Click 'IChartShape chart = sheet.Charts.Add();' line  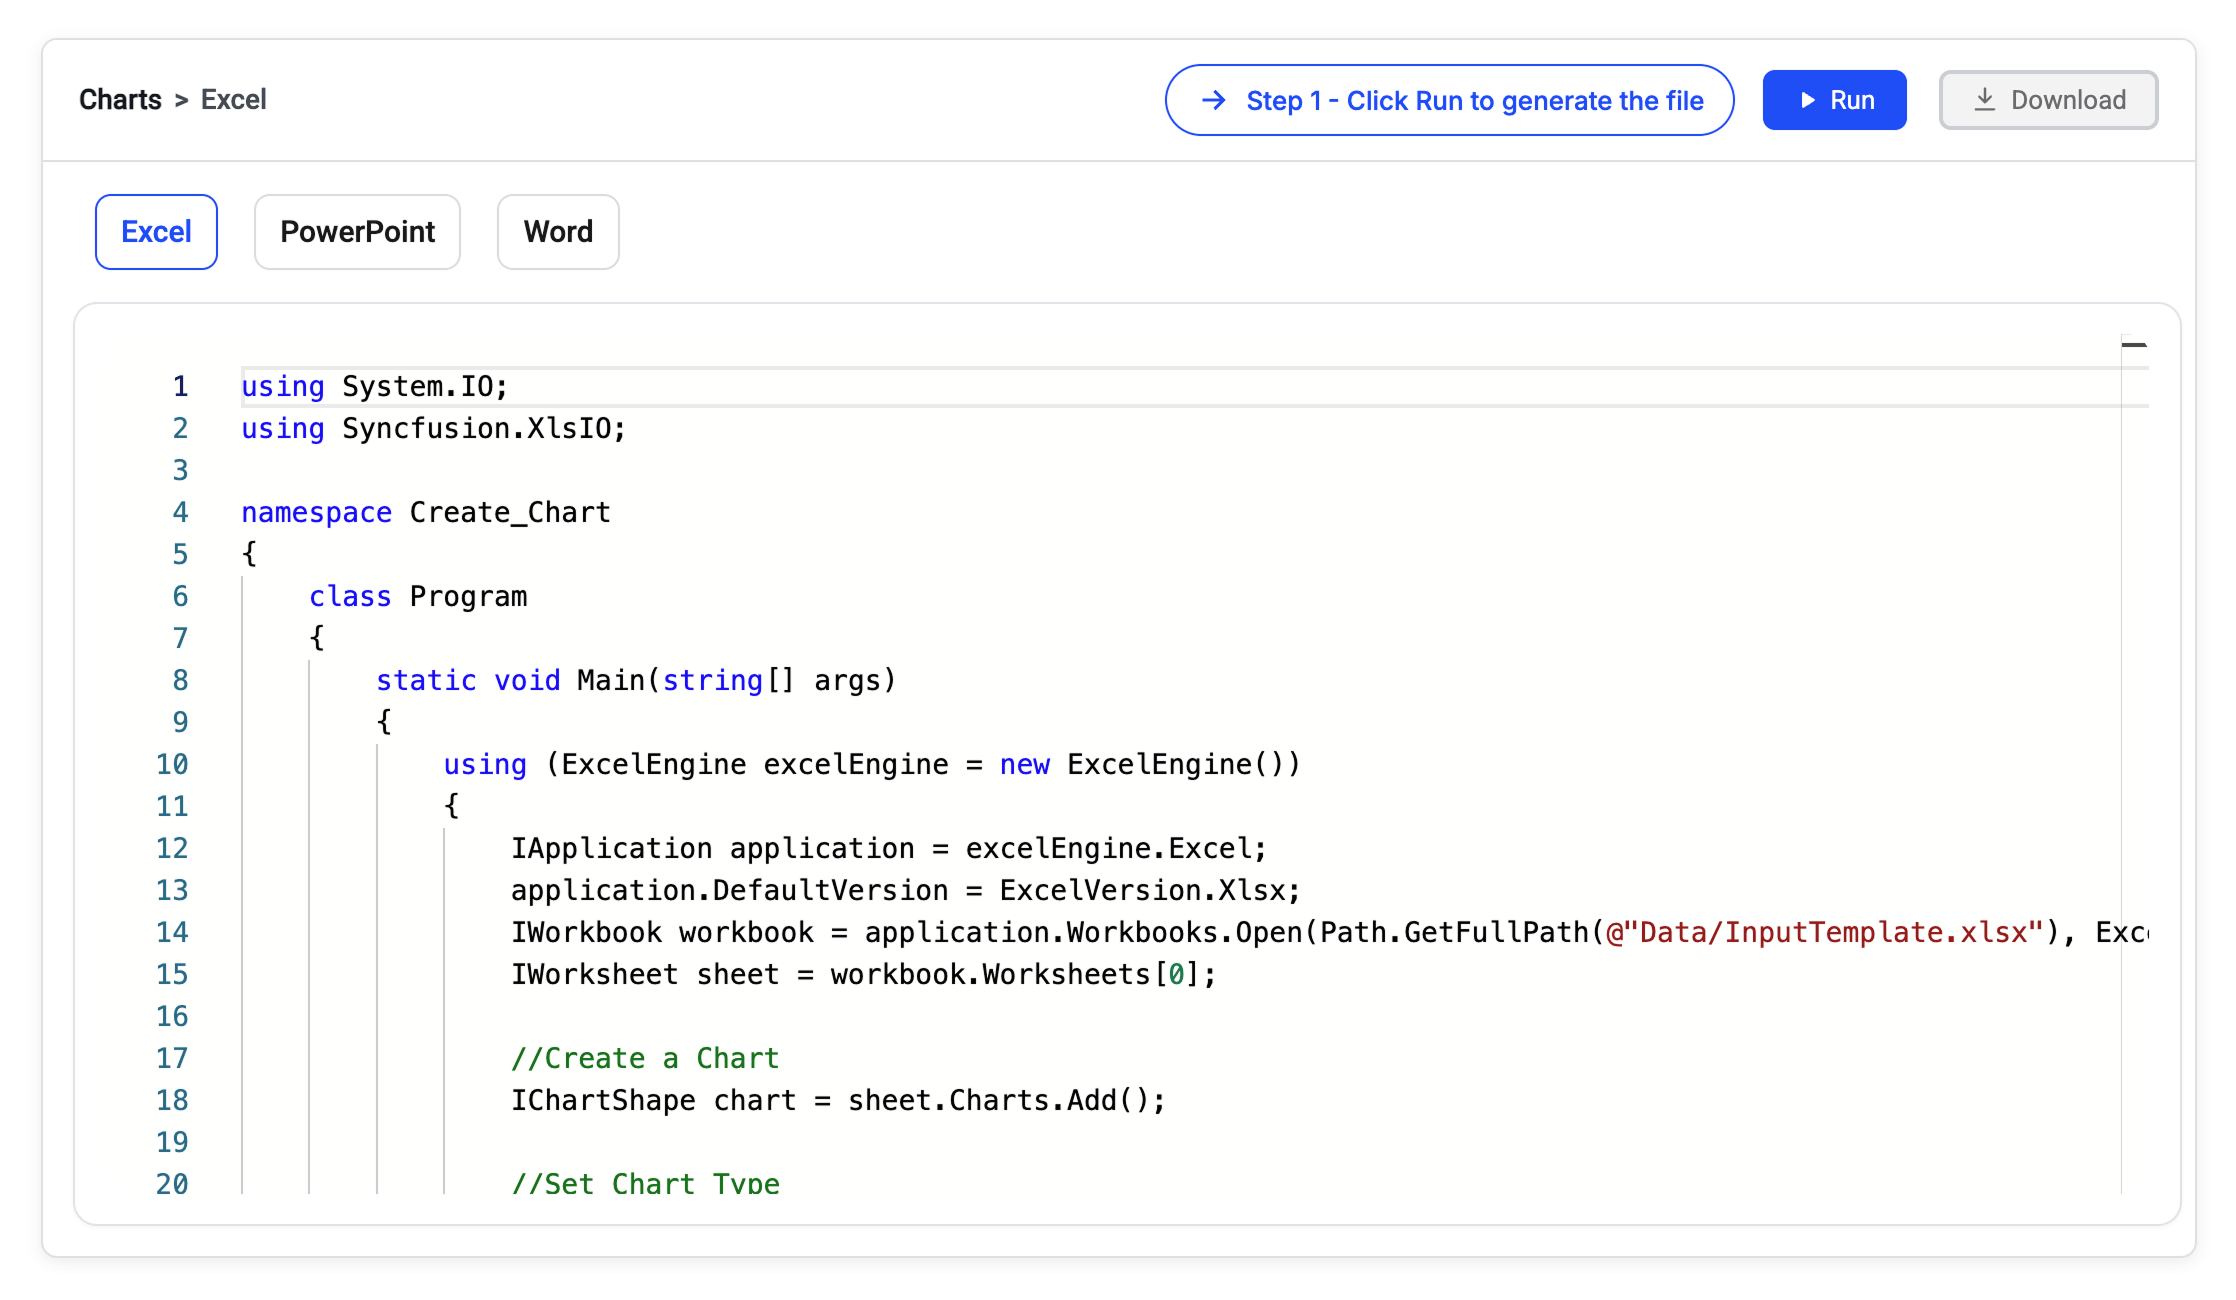(x=838, y=1100)
